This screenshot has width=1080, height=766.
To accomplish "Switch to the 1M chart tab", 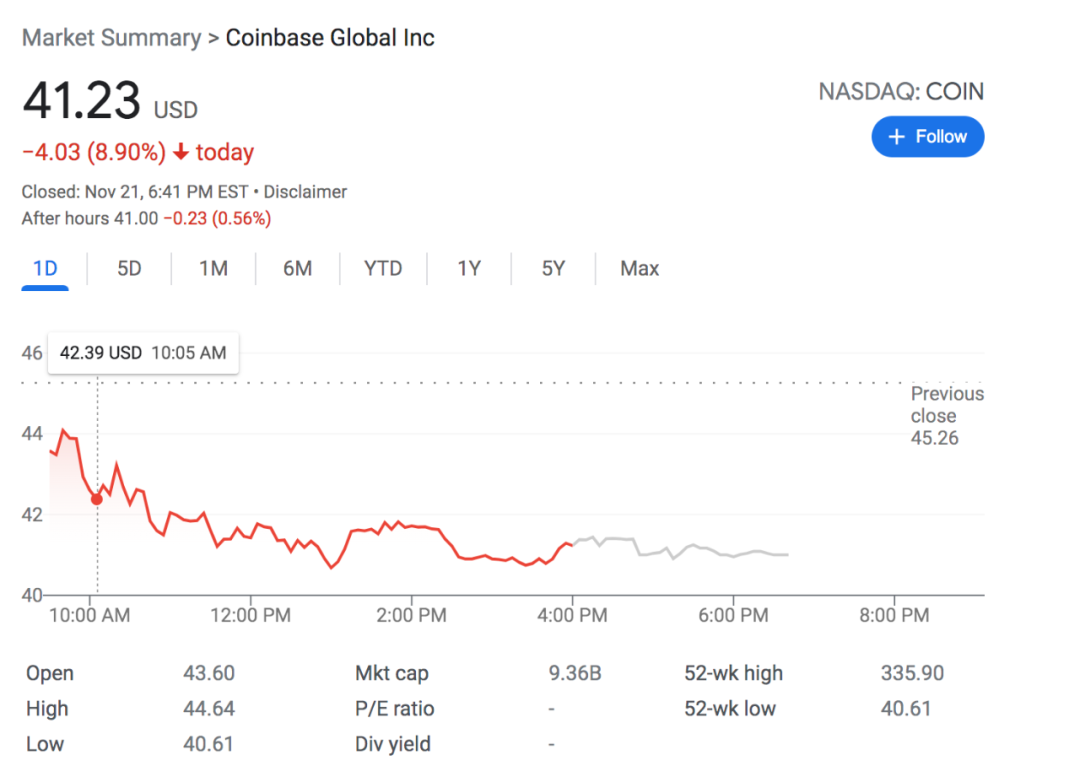I will click(213, 268).
